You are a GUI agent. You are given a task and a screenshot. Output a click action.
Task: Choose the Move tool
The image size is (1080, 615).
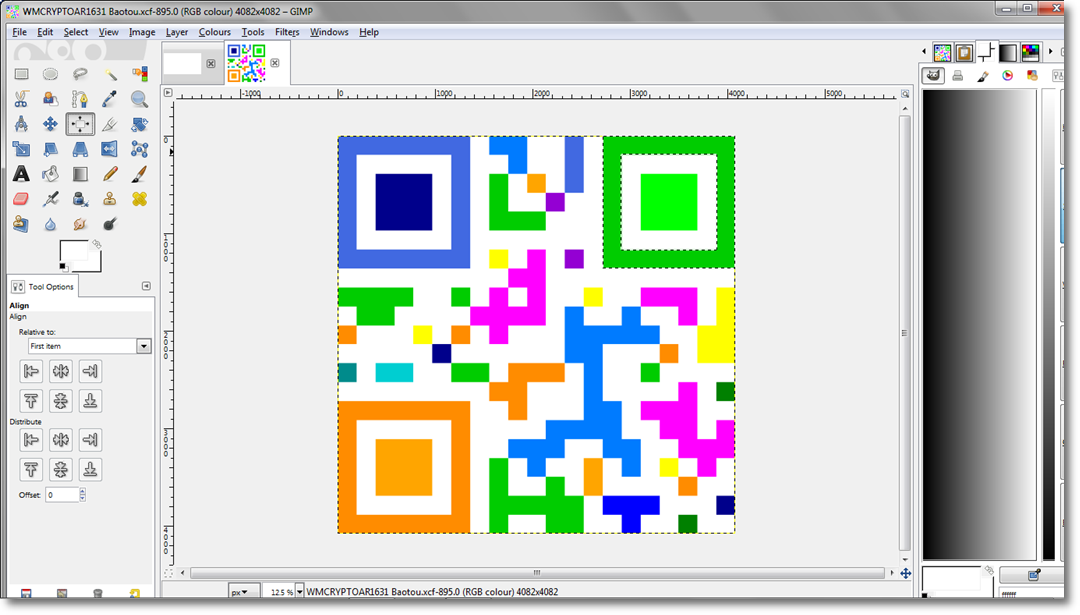(x=50, y=124)
